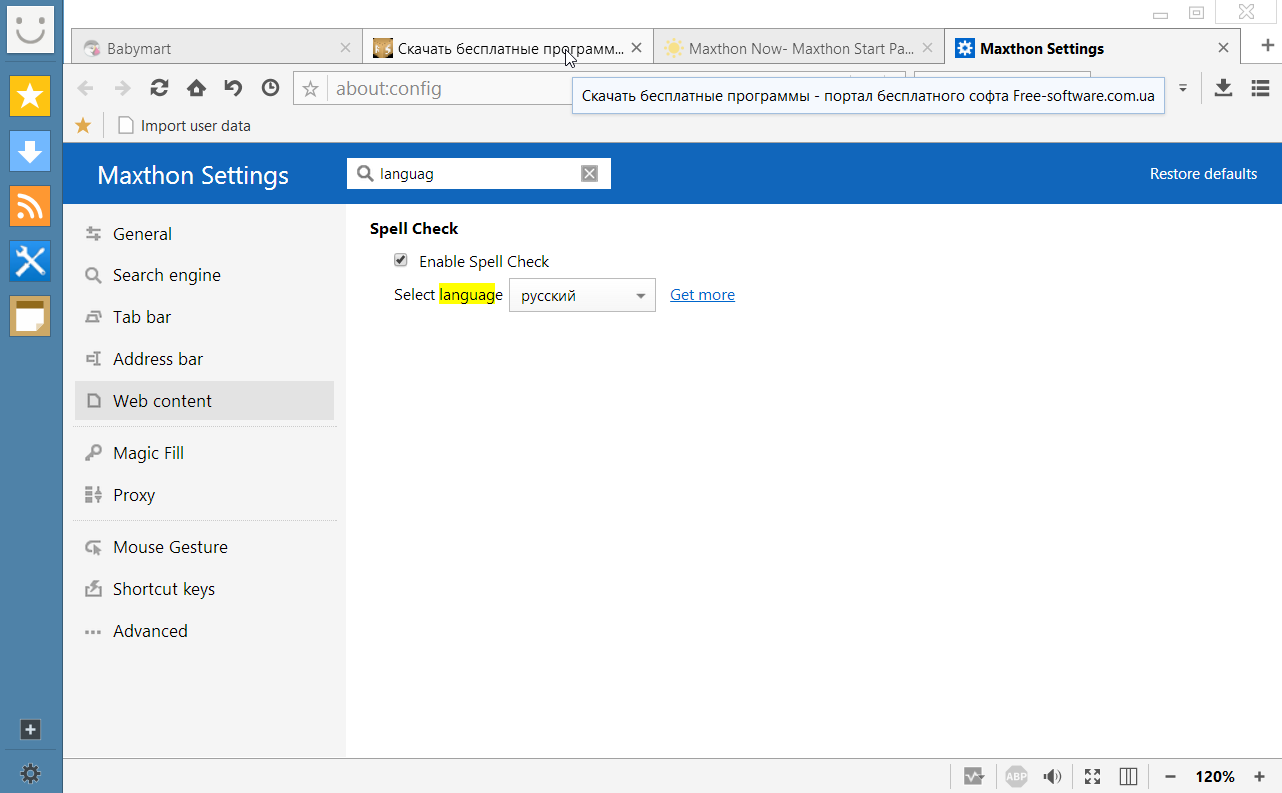Follow the Get more languages link
This screenshot has width=1282, height=793.
(702, 295)
